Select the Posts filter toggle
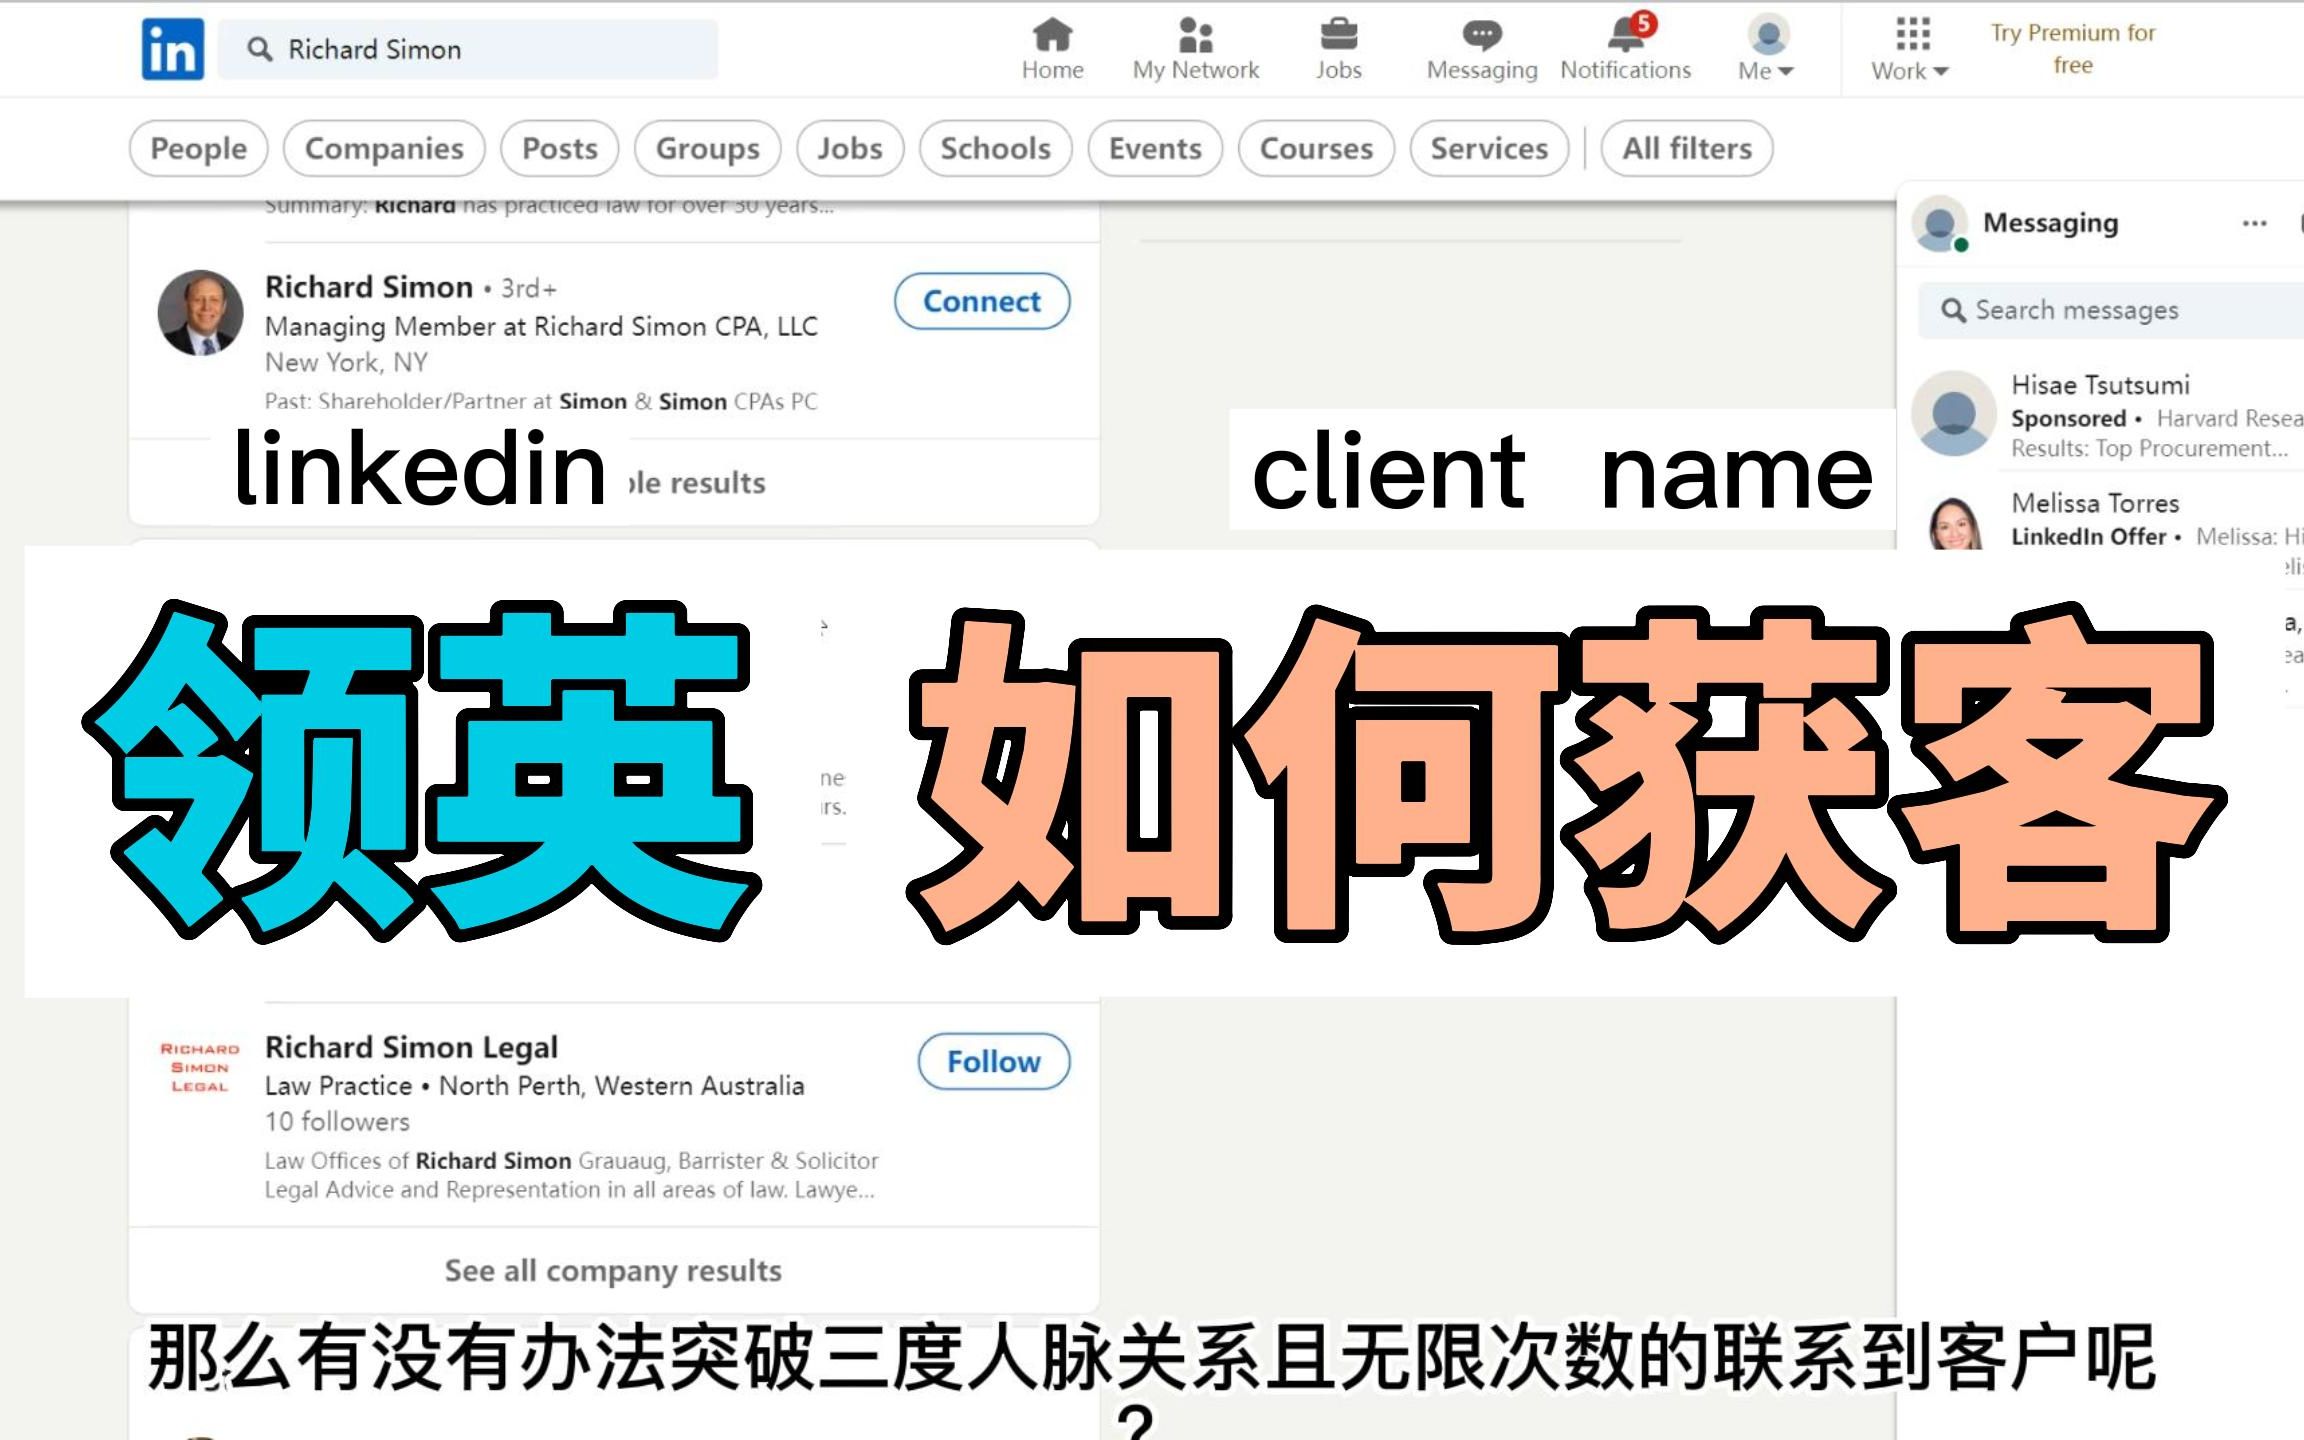 [559, 148]
